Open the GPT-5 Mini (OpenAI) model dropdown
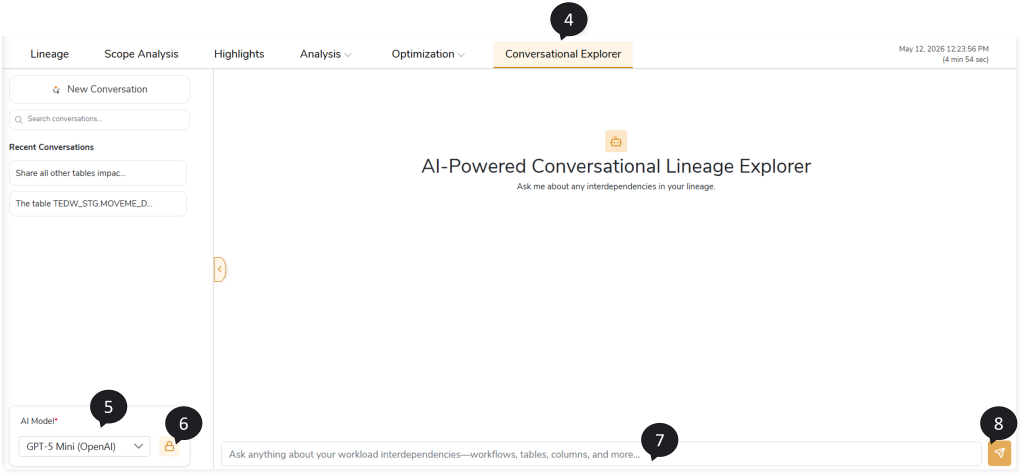The height and width of the screenshot is (476, 1024). point(84,447)
